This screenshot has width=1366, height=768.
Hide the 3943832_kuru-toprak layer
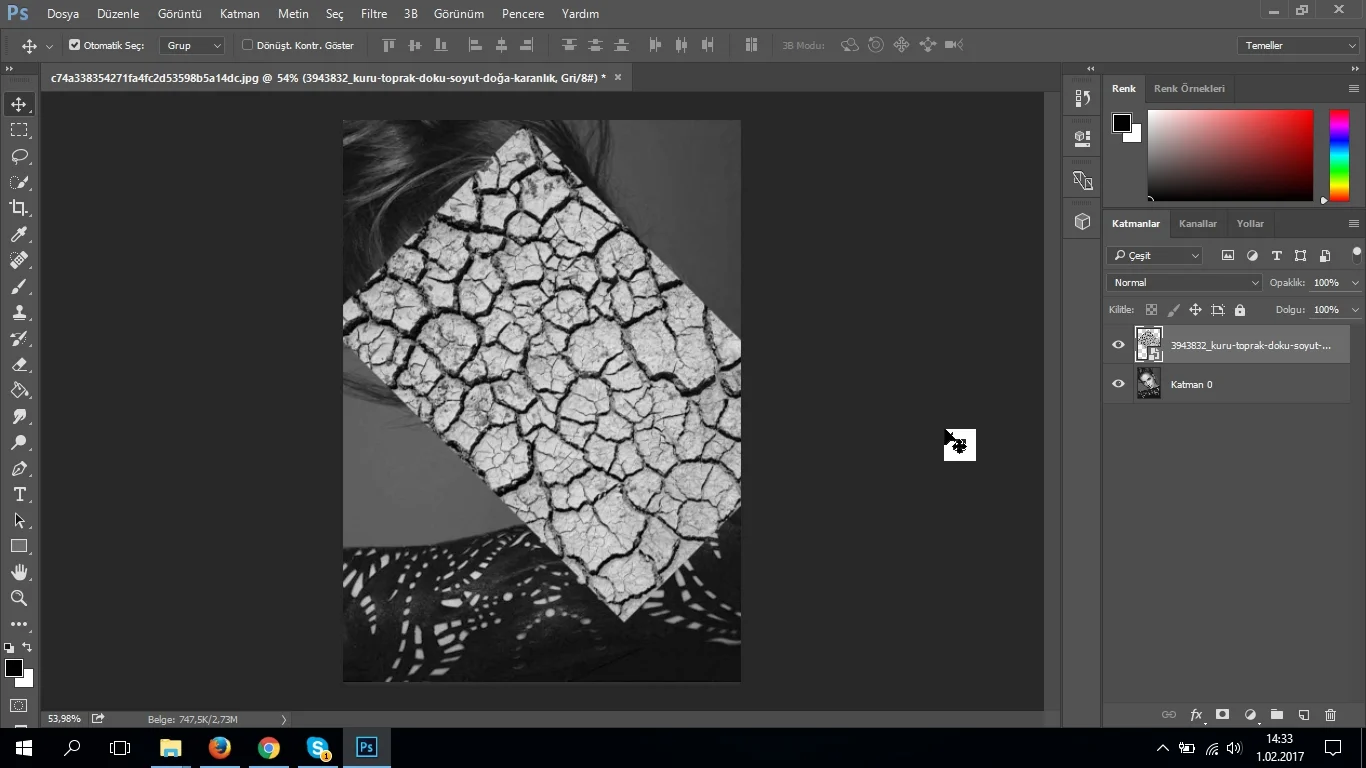tap(1118, 345)
